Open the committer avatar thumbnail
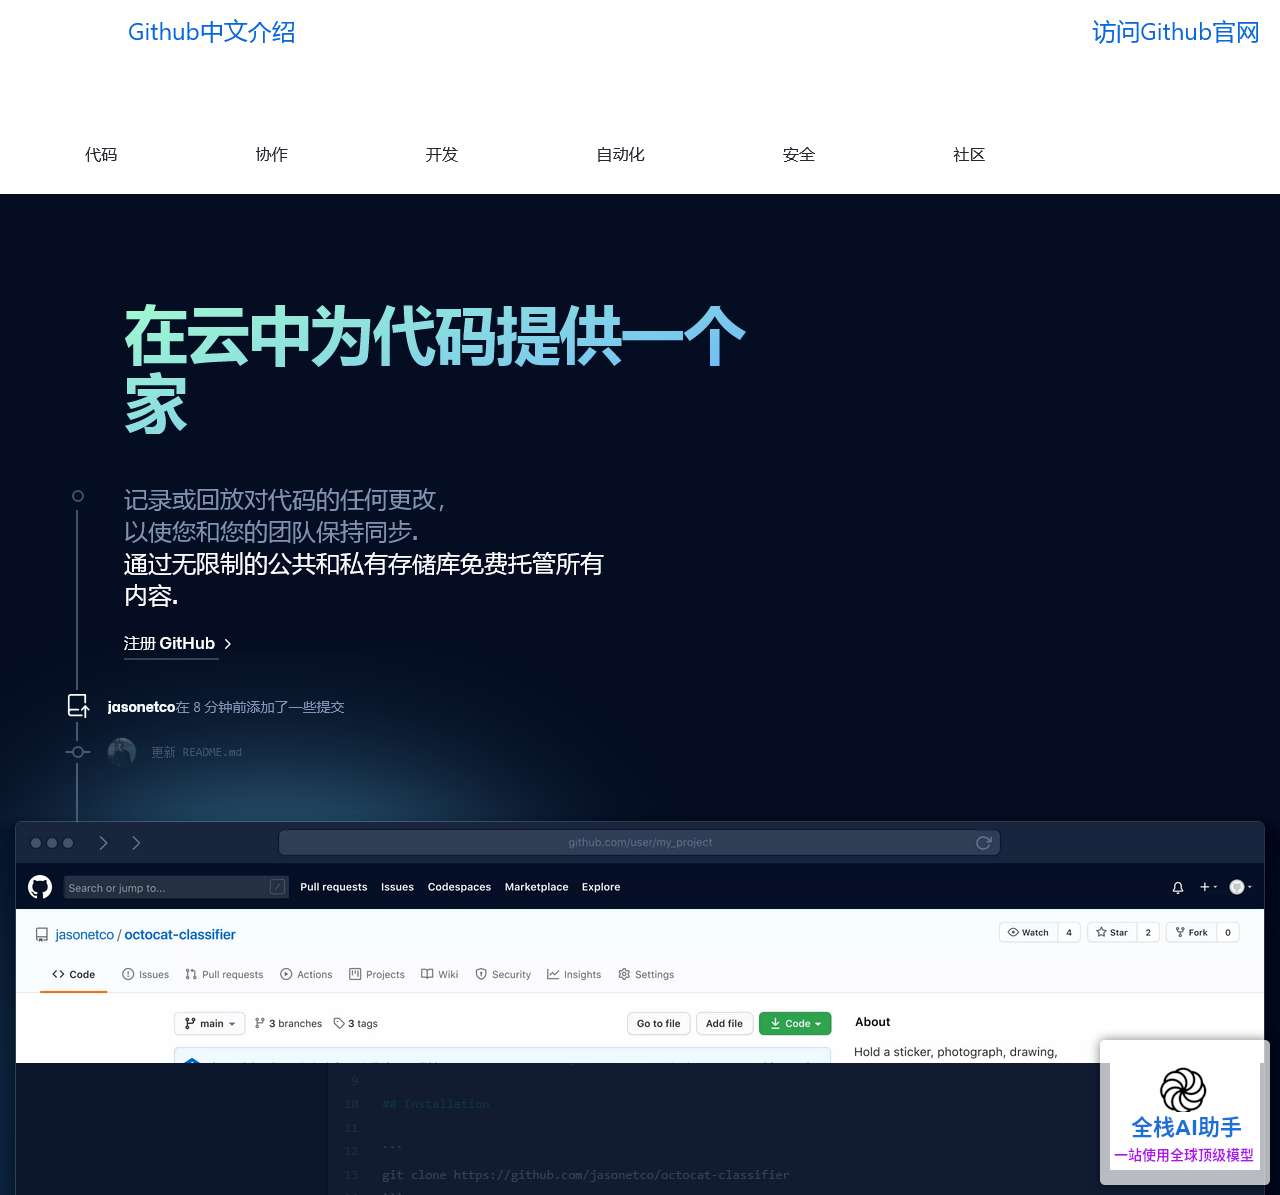The image size is (1280, 1195). tap(122, 752)
